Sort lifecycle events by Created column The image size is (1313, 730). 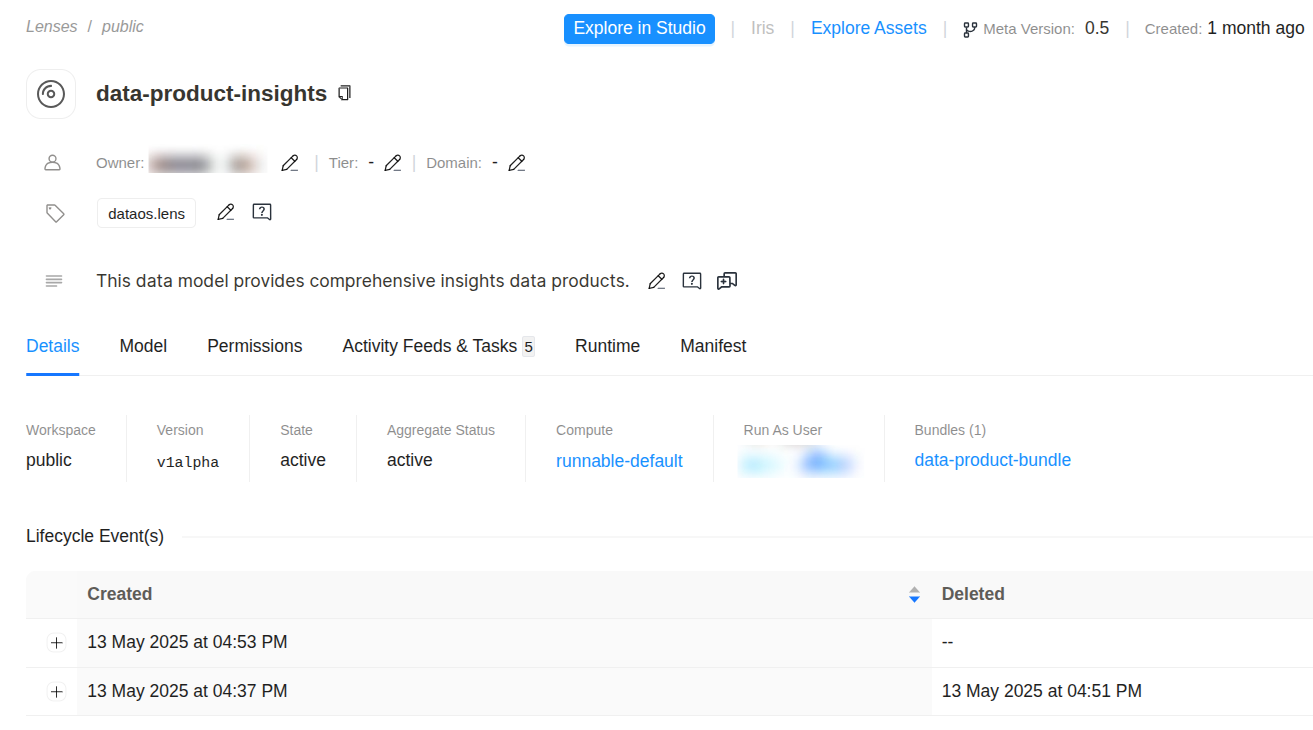(x=913, y=594)
